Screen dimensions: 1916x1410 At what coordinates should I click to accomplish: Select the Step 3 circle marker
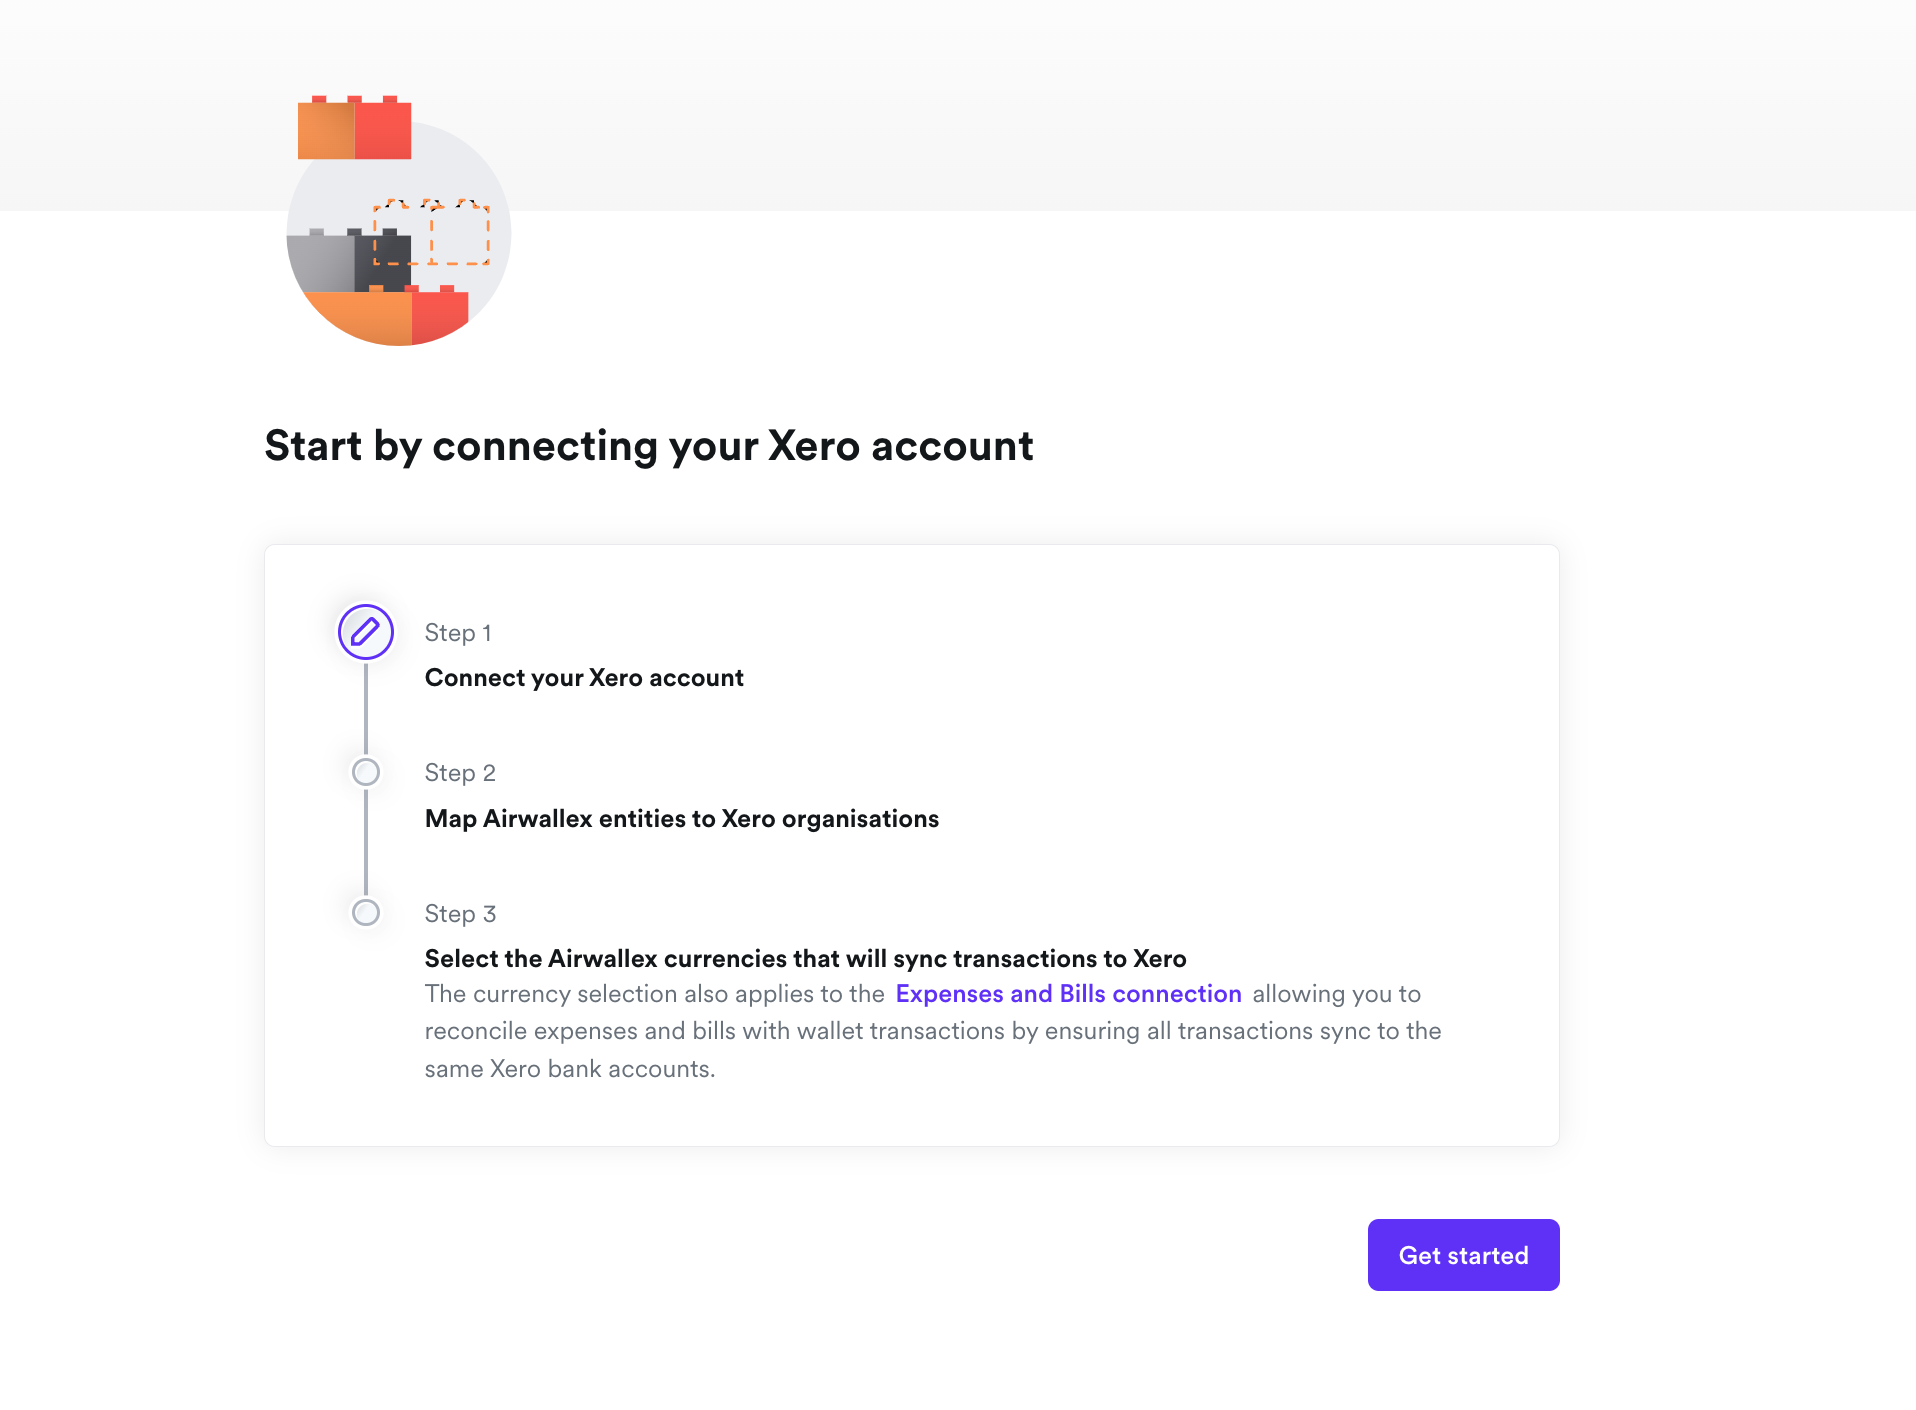click(x=366, y=913)
